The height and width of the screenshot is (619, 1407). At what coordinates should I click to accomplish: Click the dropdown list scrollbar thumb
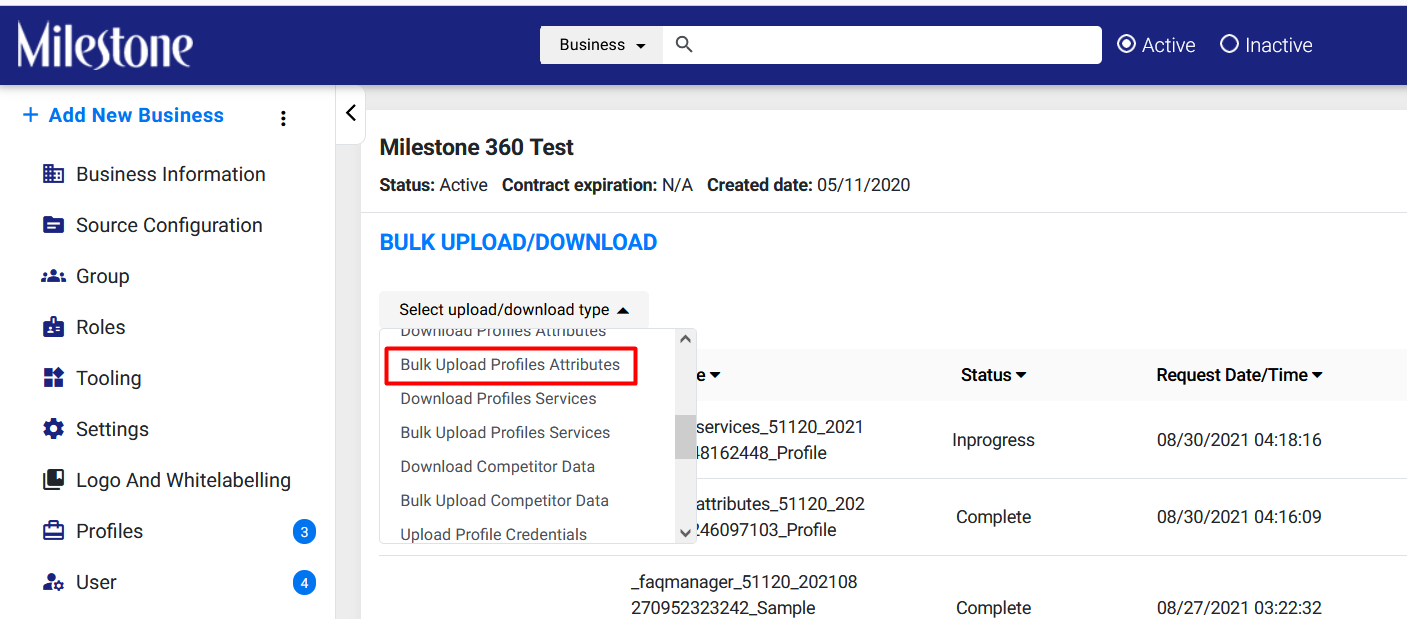coord(685,437)
